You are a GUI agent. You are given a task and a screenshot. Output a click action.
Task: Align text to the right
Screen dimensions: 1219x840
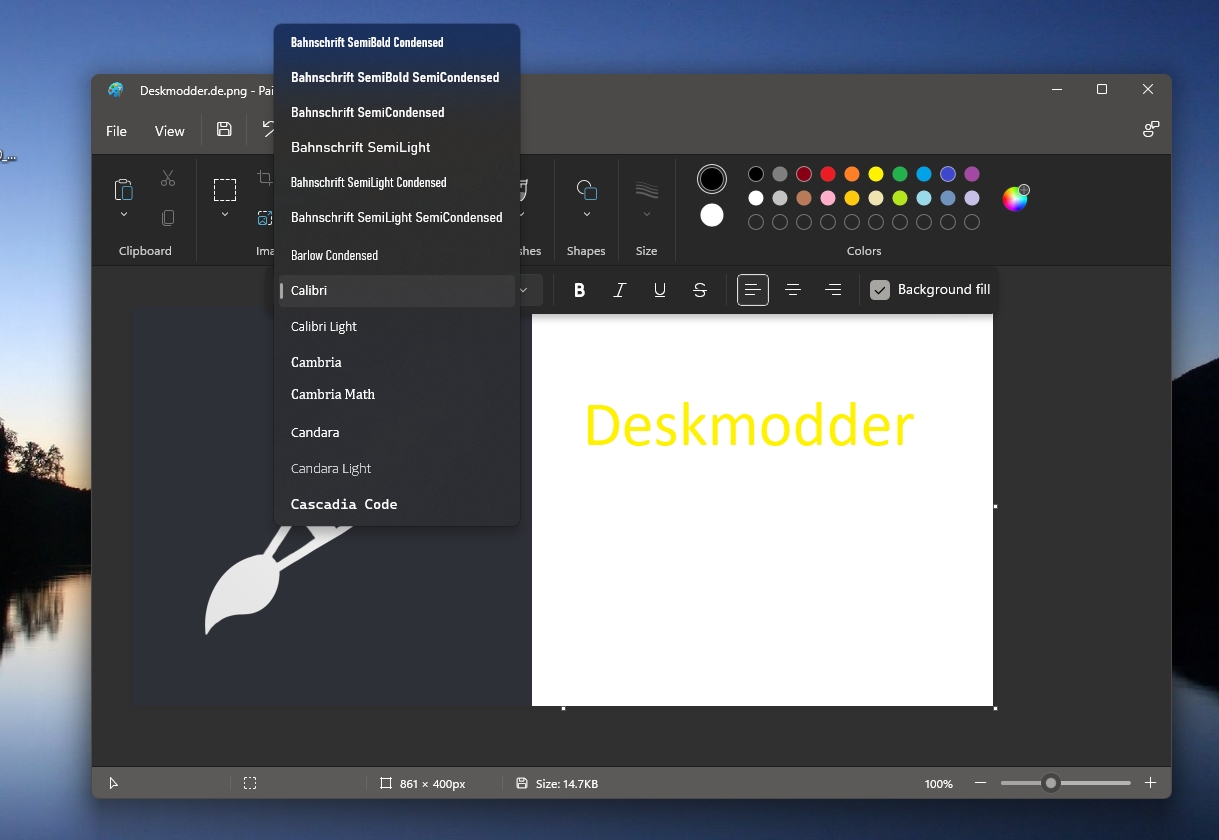[x=833, y=290]
